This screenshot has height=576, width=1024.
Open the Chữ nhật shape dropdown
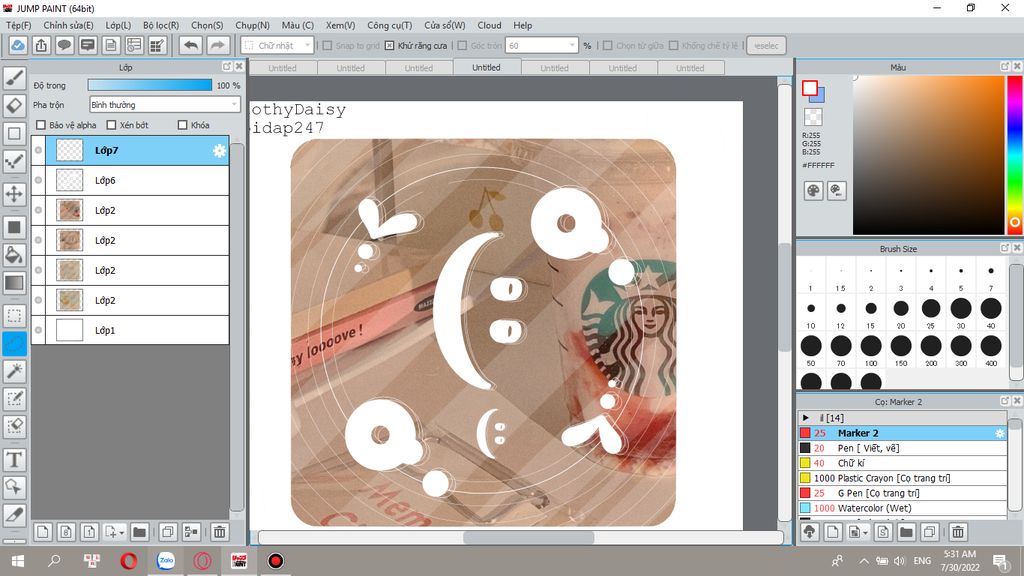point(277,46)
